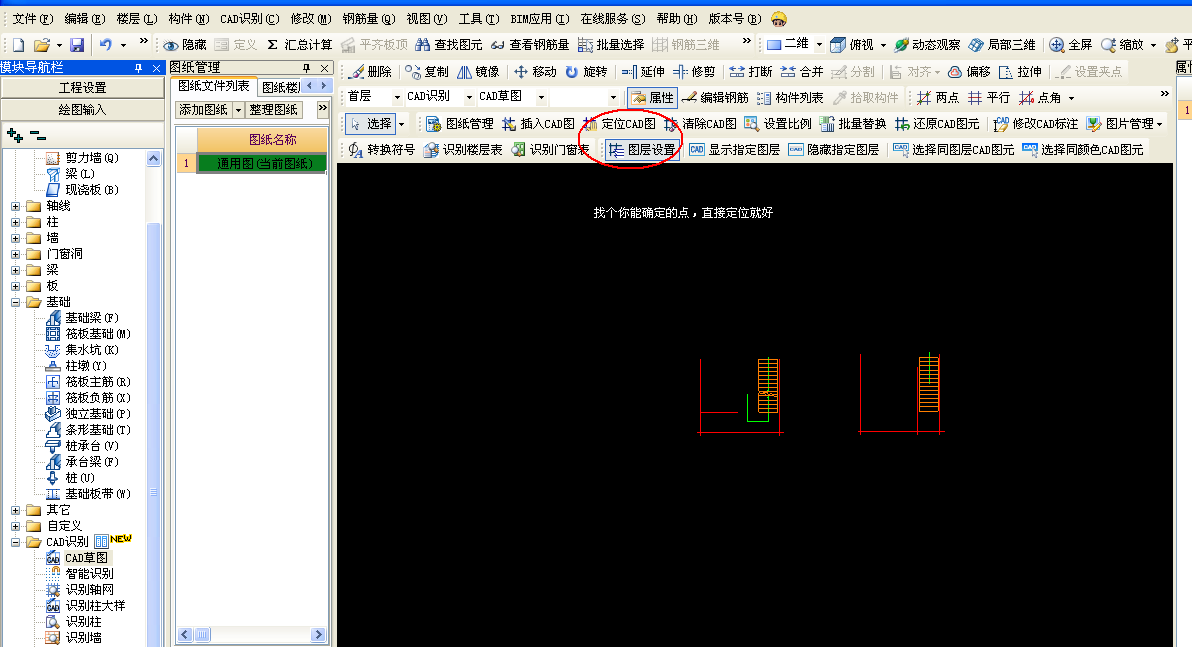
Task: Select 动态观察 view tool
Action: 927,45
